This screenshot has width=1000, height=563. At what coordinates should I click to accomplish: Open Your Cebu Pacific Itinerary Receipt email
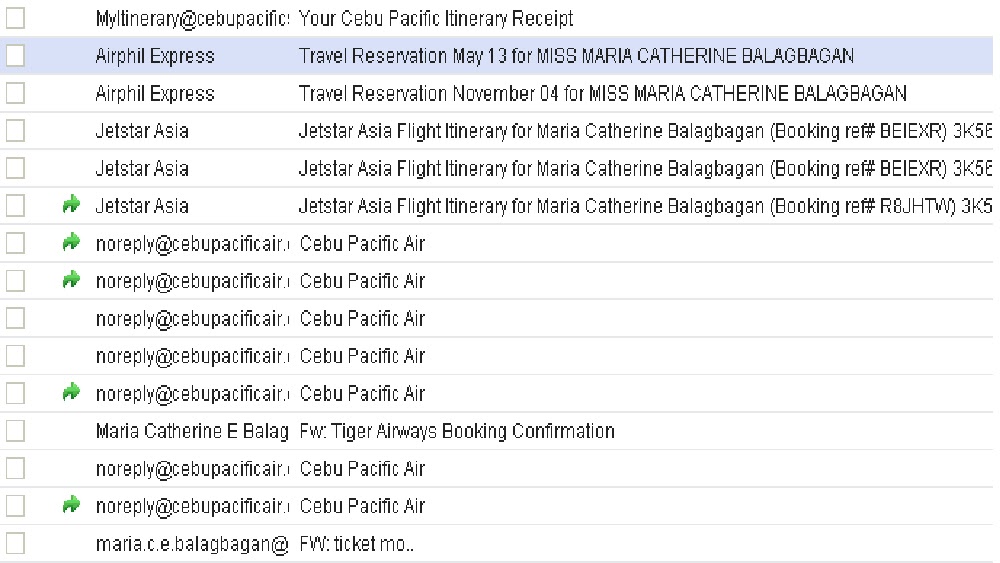pyautogui.click(x=436, y=19)
